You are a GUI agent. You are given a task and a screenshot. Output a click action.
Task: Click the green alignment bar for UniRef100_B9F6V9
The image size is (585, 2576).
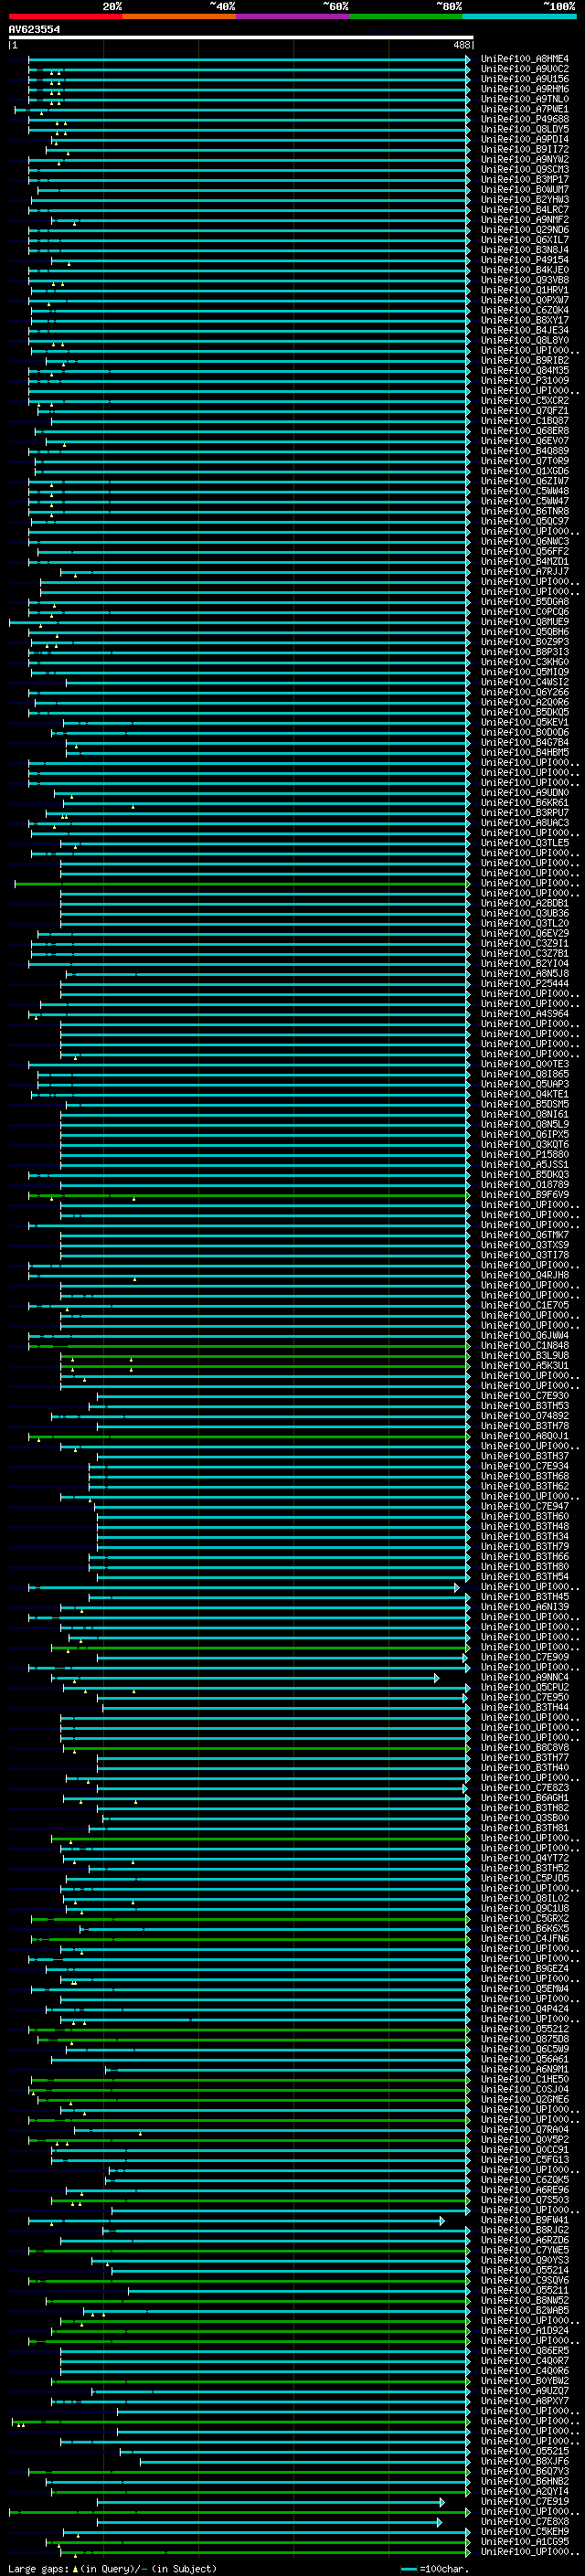[x=249, y=1194]
